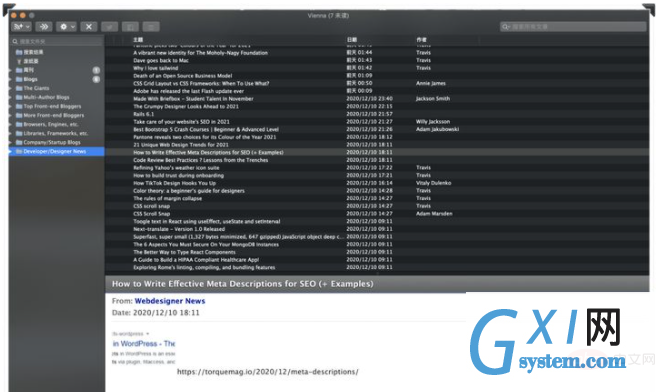The width and height of the screenshot is (666, 392).
Task: Focus the folder search field above the sidebar
Action: 57,41
